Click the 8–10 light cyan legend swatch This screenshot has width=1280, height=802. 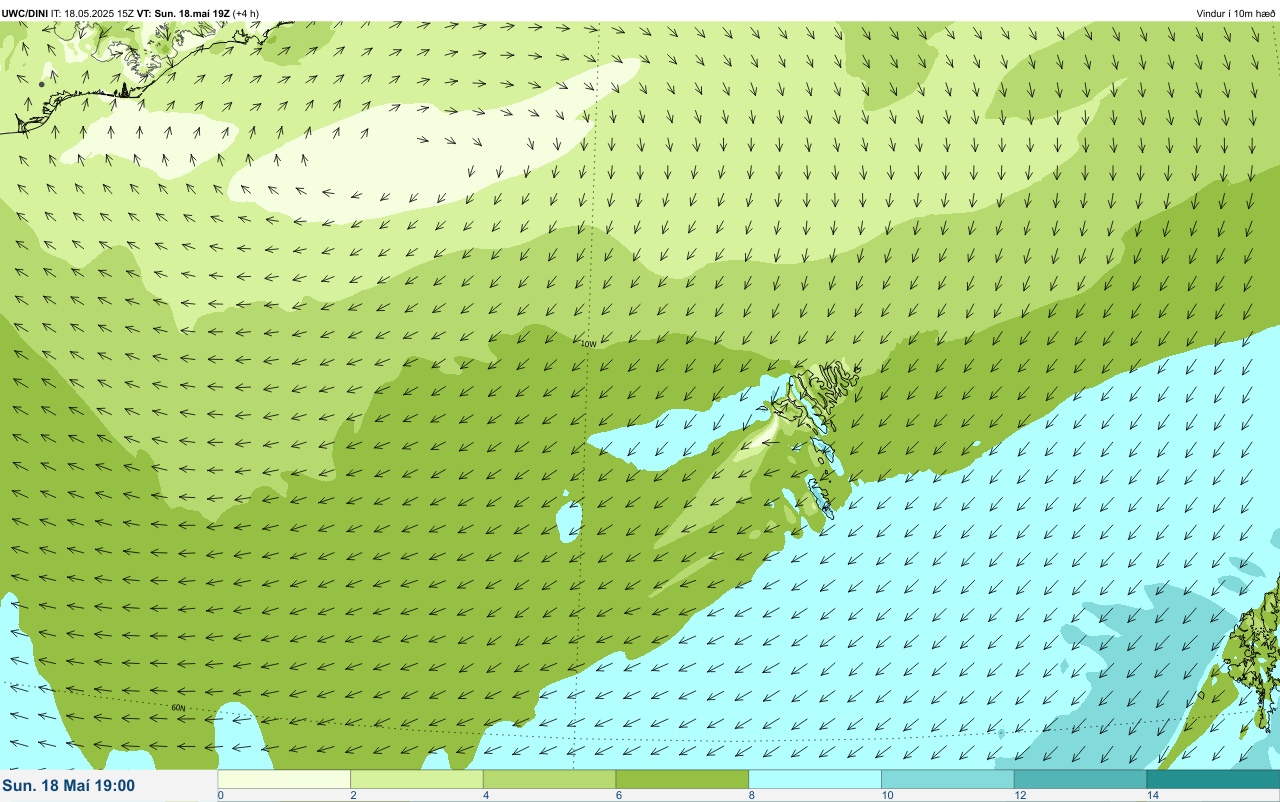pyautogui.click(x=815, y=779)
